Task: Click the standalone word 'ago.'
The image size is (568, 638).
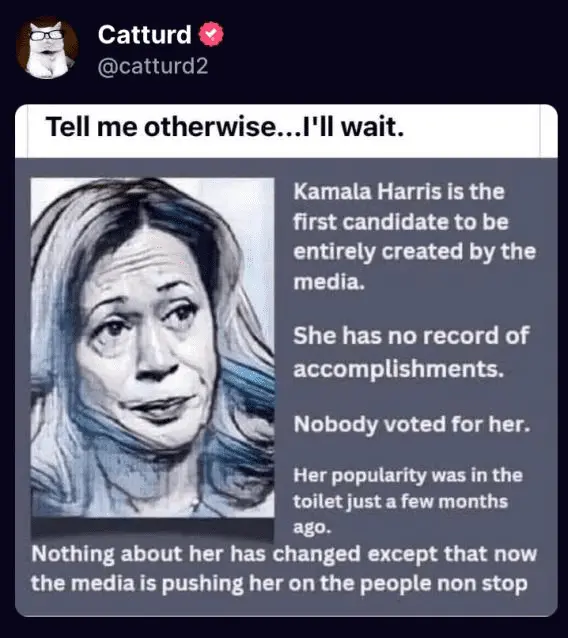Action: (x=312, y=528)
